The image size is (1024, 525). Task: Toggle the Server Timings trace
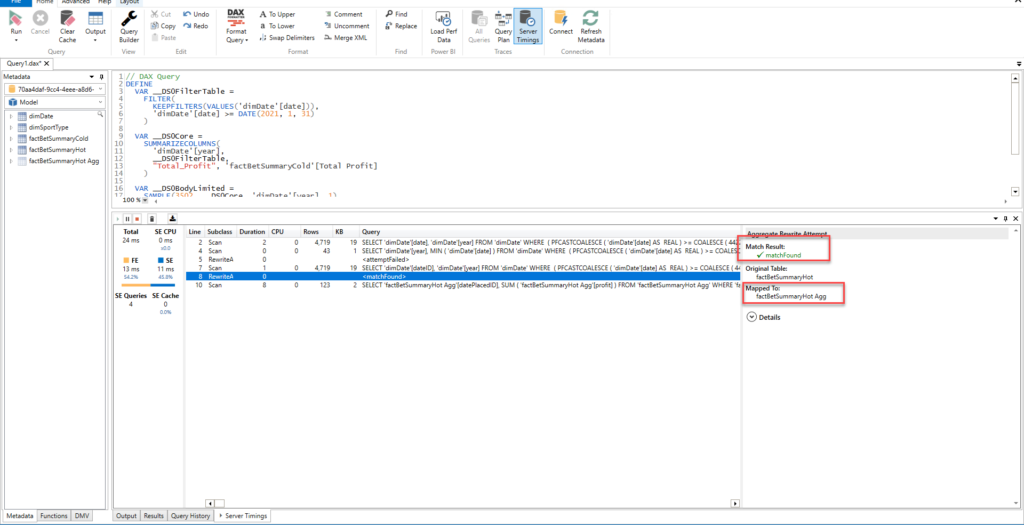coord(527,26)
